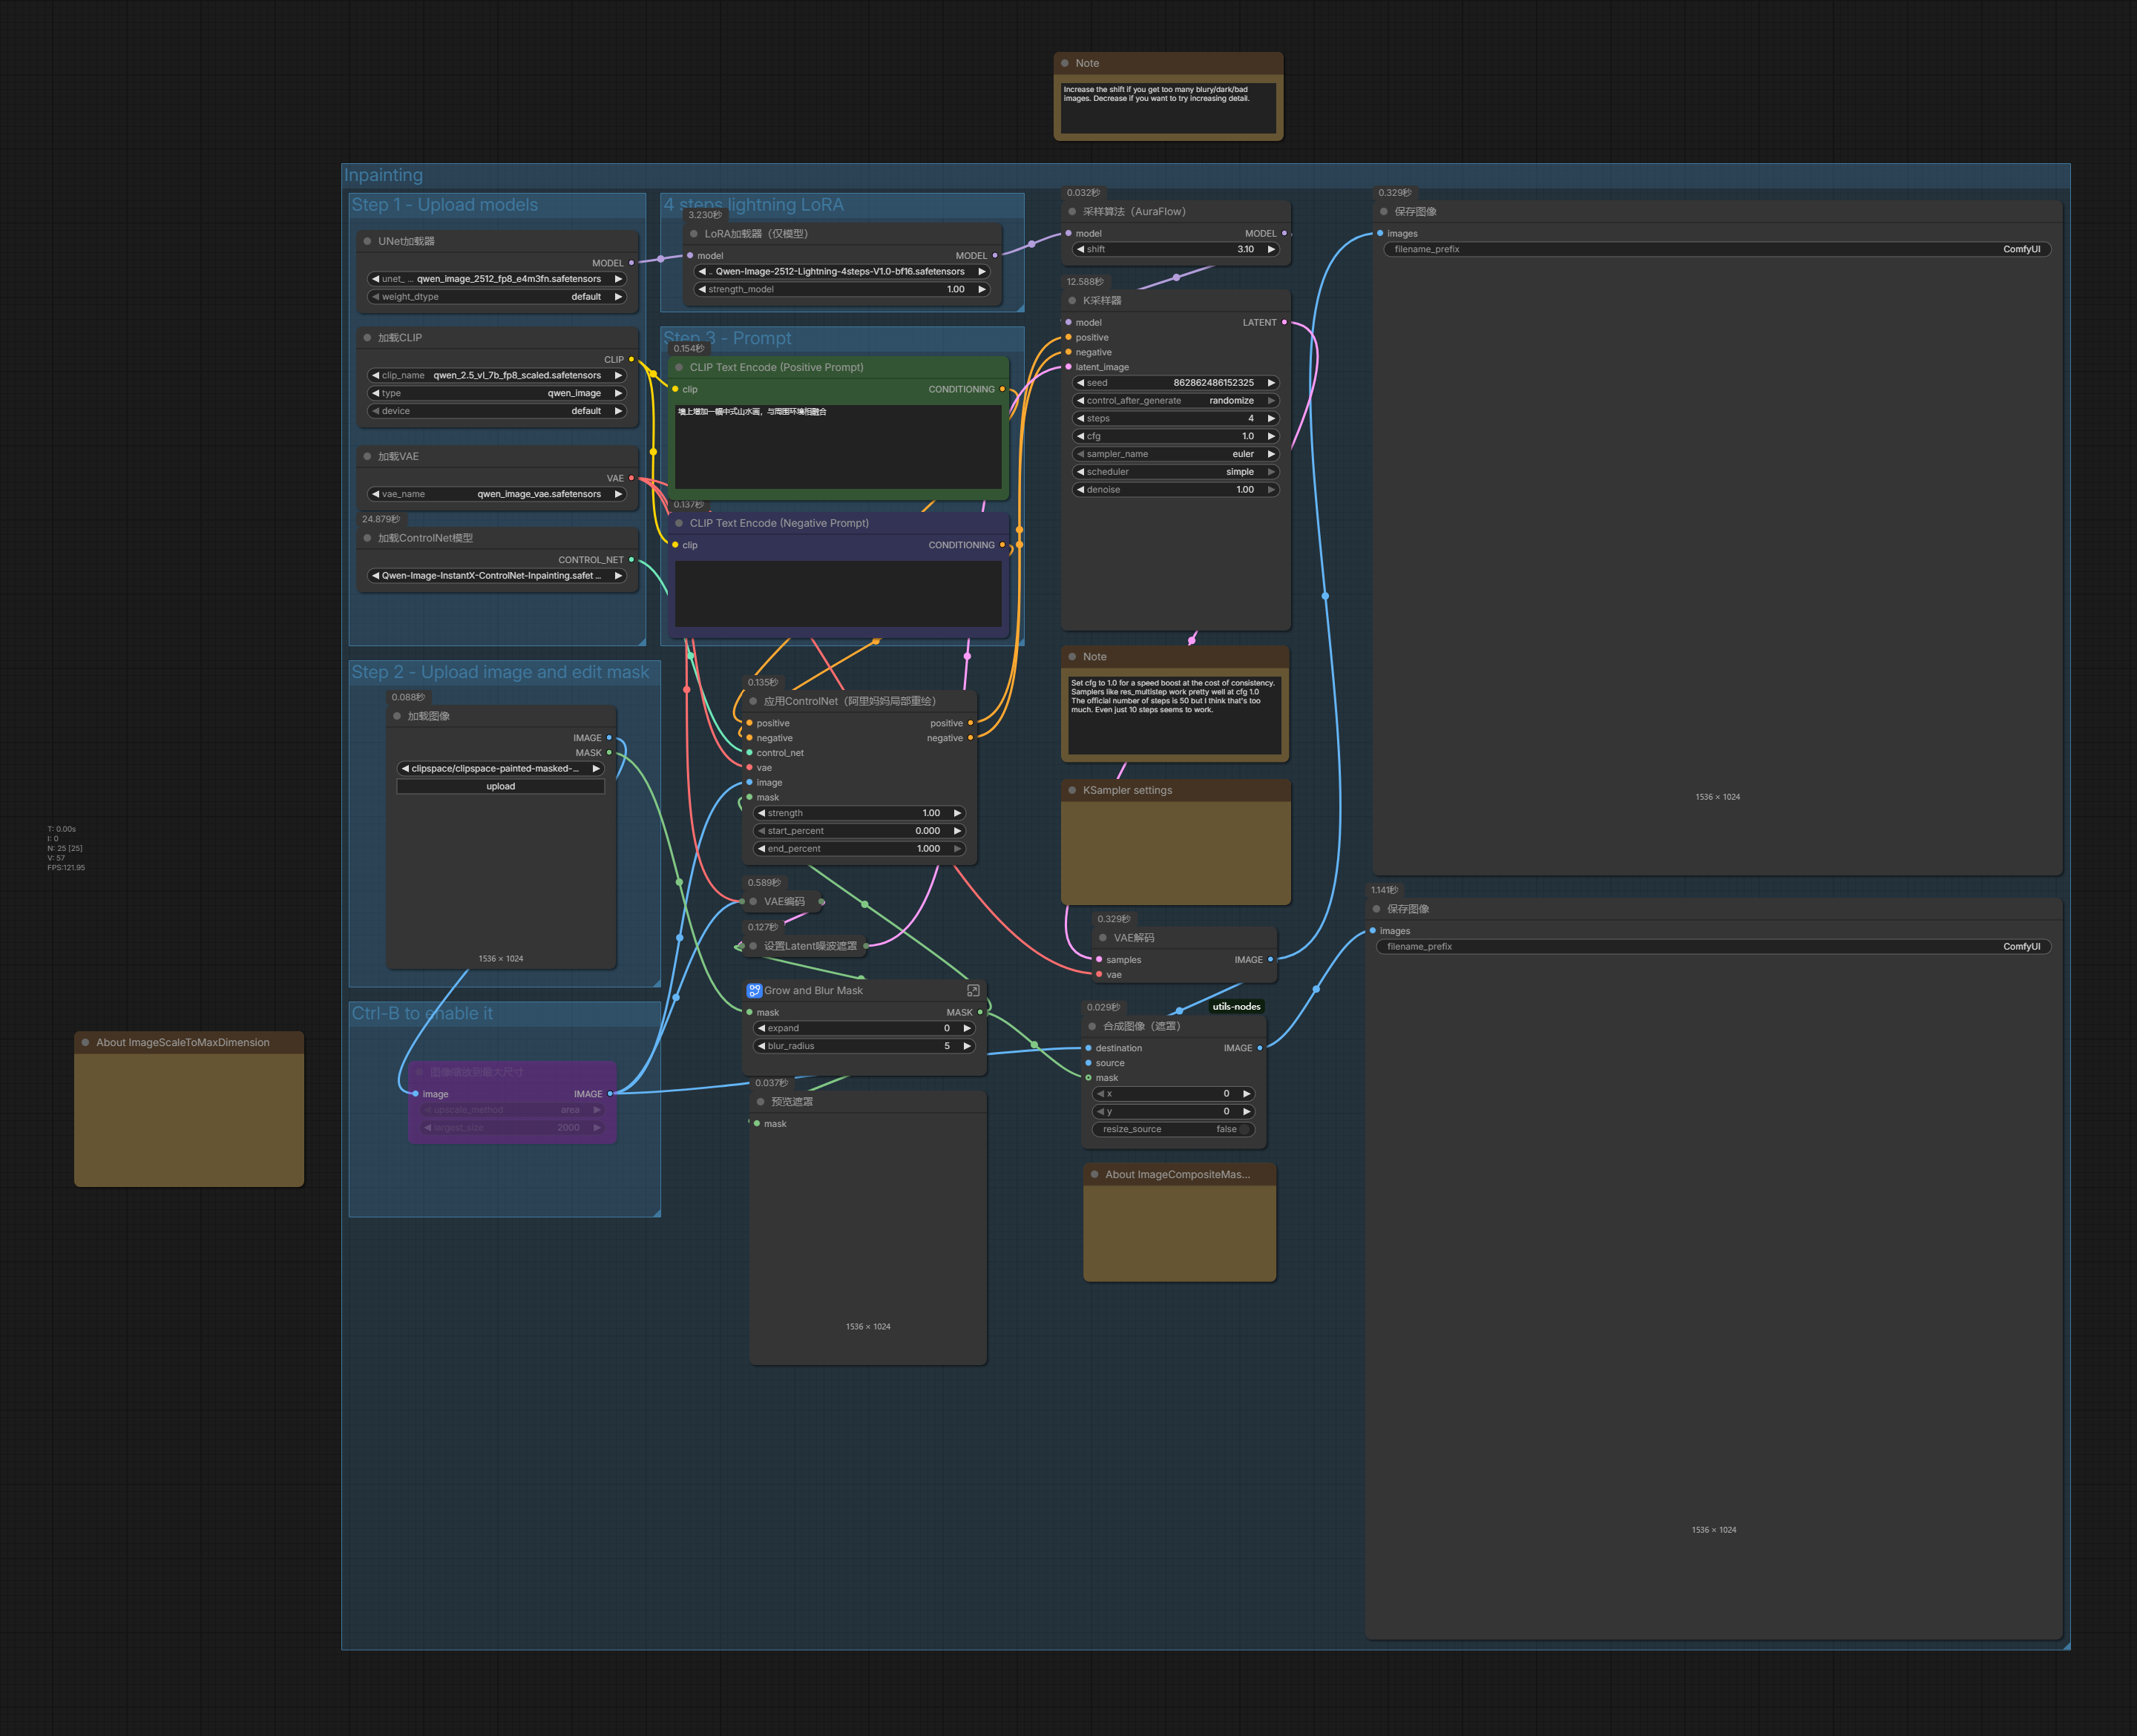The image size is (2137, 1736).
Task: Click the next-seed right arrow in K采样器
Action: (x=1271, y=383)
